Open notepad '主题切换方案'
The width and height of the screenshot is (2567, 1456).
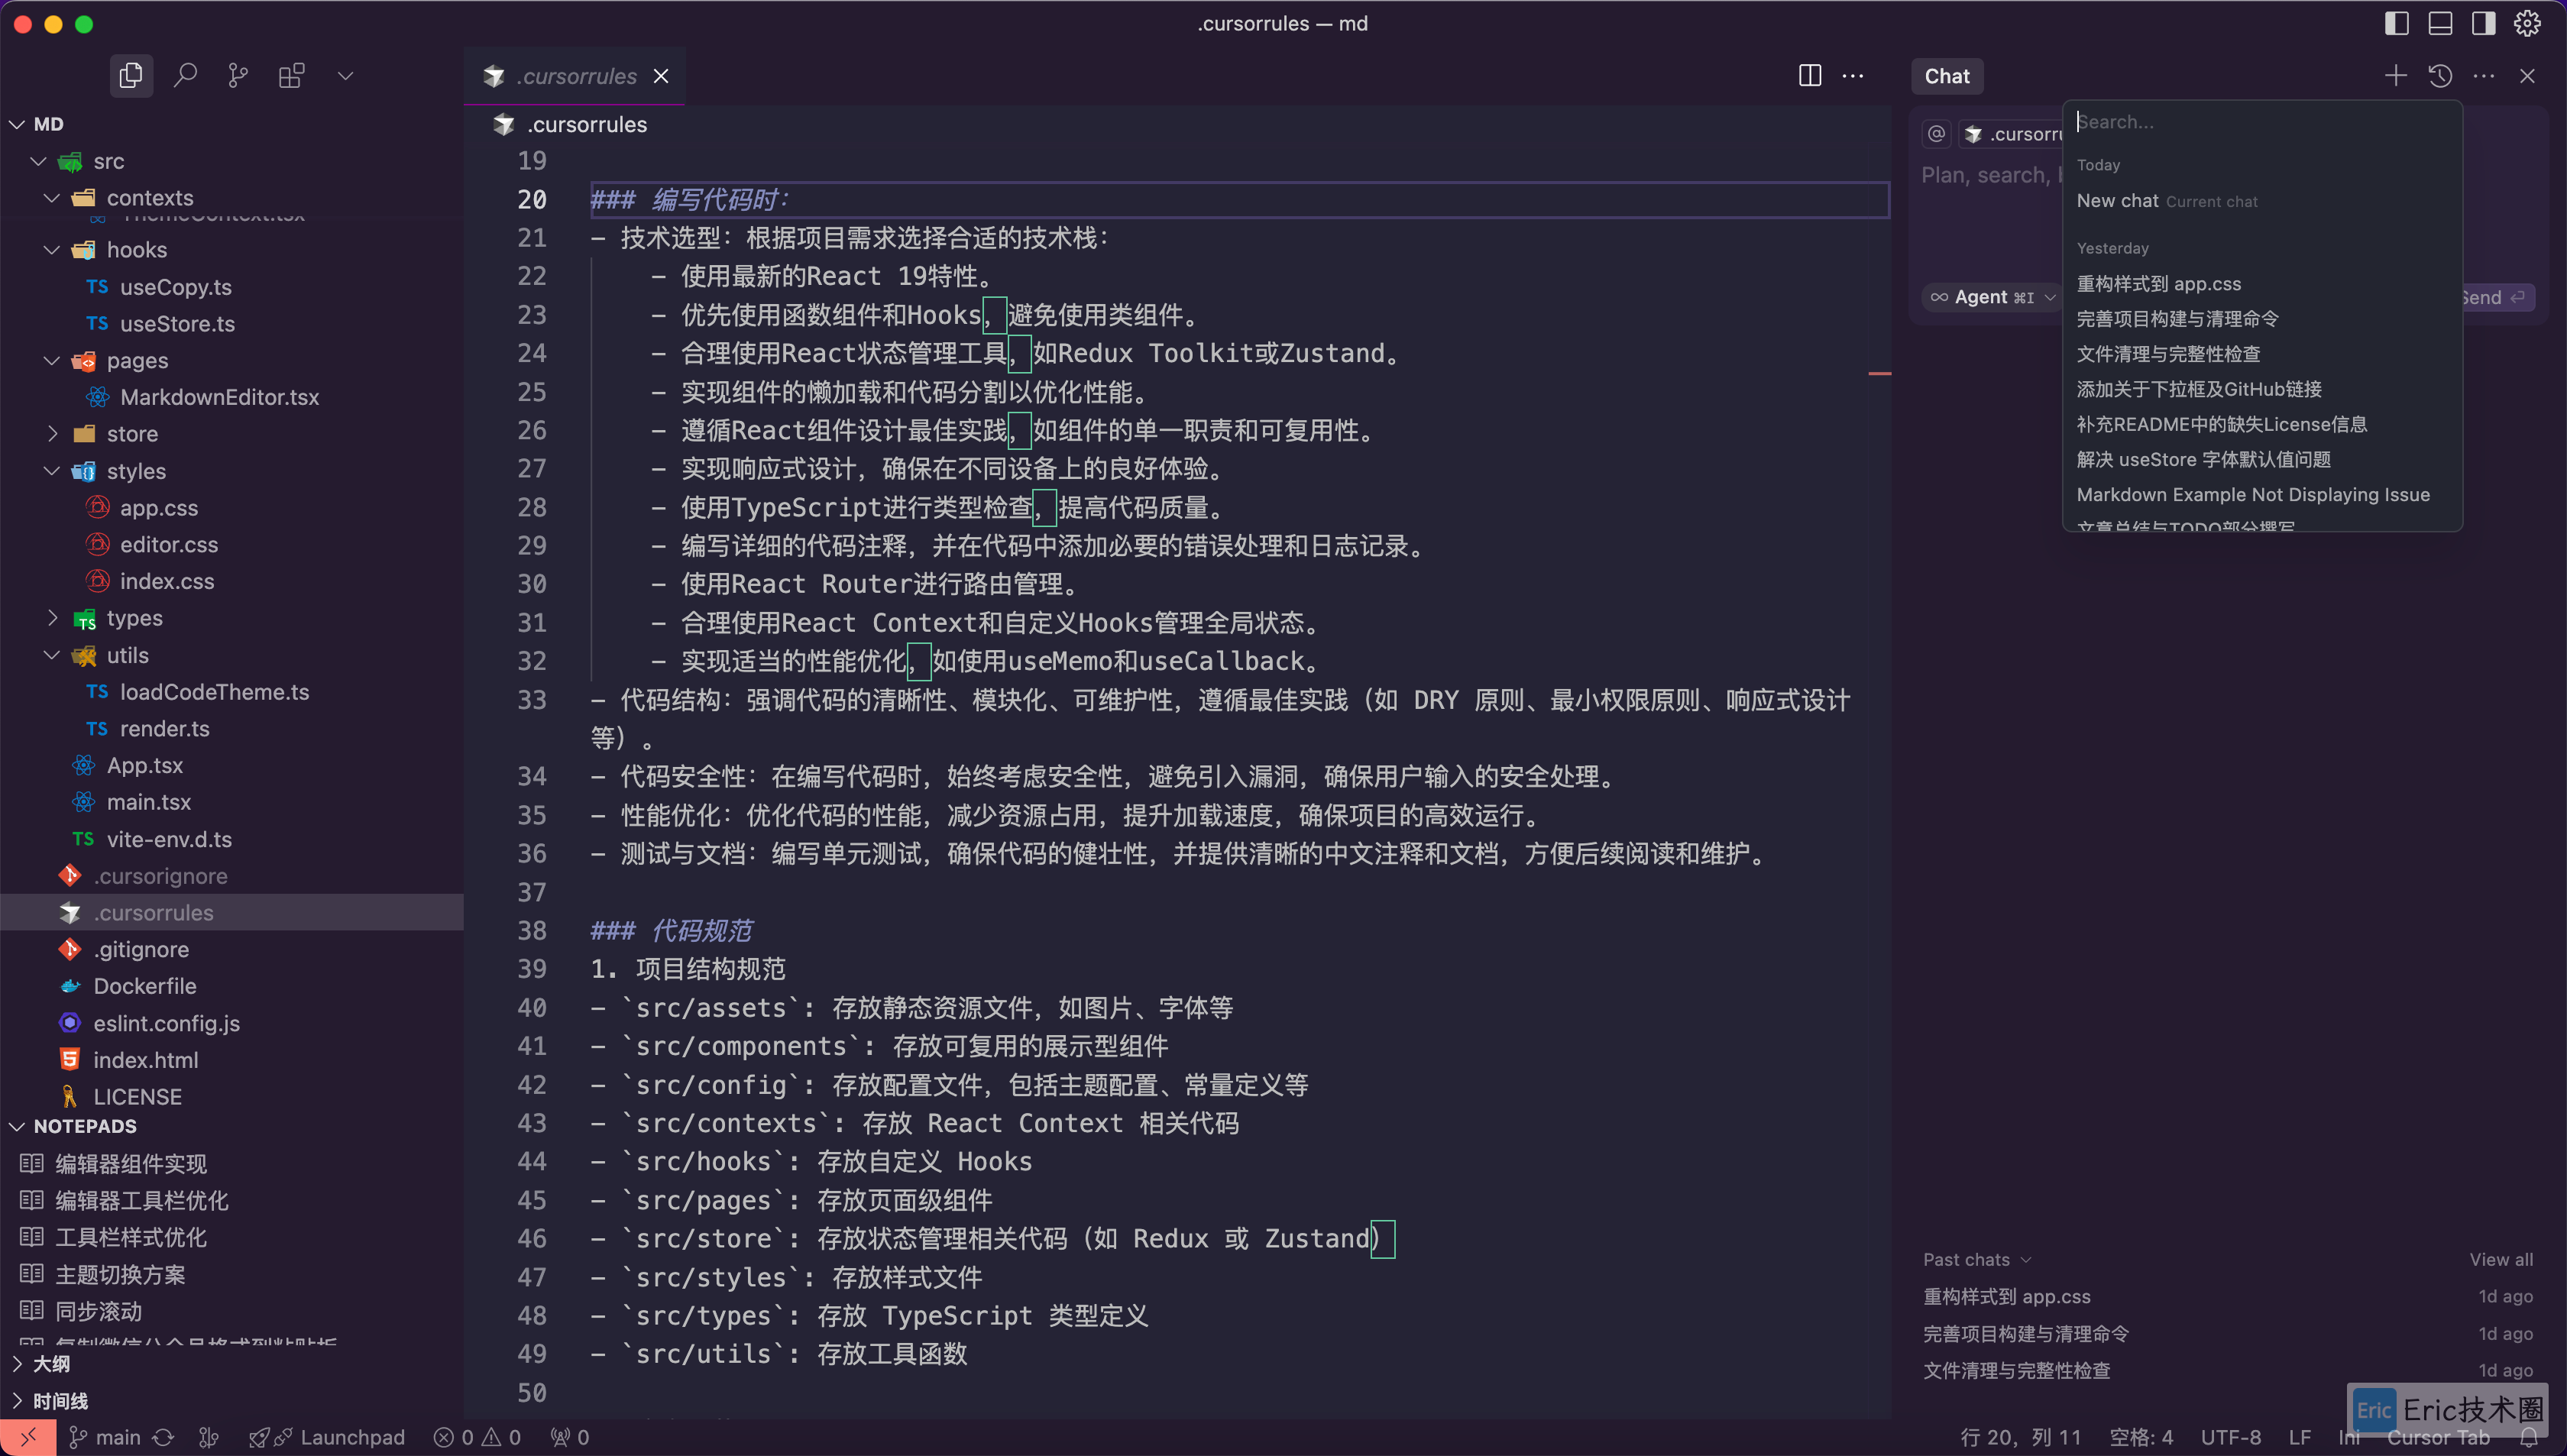(119, 1275)
